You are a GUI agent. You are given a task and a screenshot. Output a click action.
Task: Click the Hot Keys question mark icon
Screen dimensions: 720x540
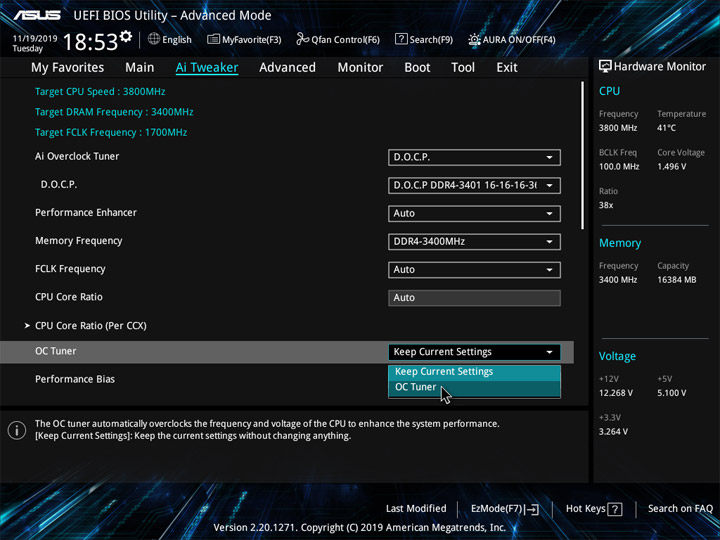point(614,509)
